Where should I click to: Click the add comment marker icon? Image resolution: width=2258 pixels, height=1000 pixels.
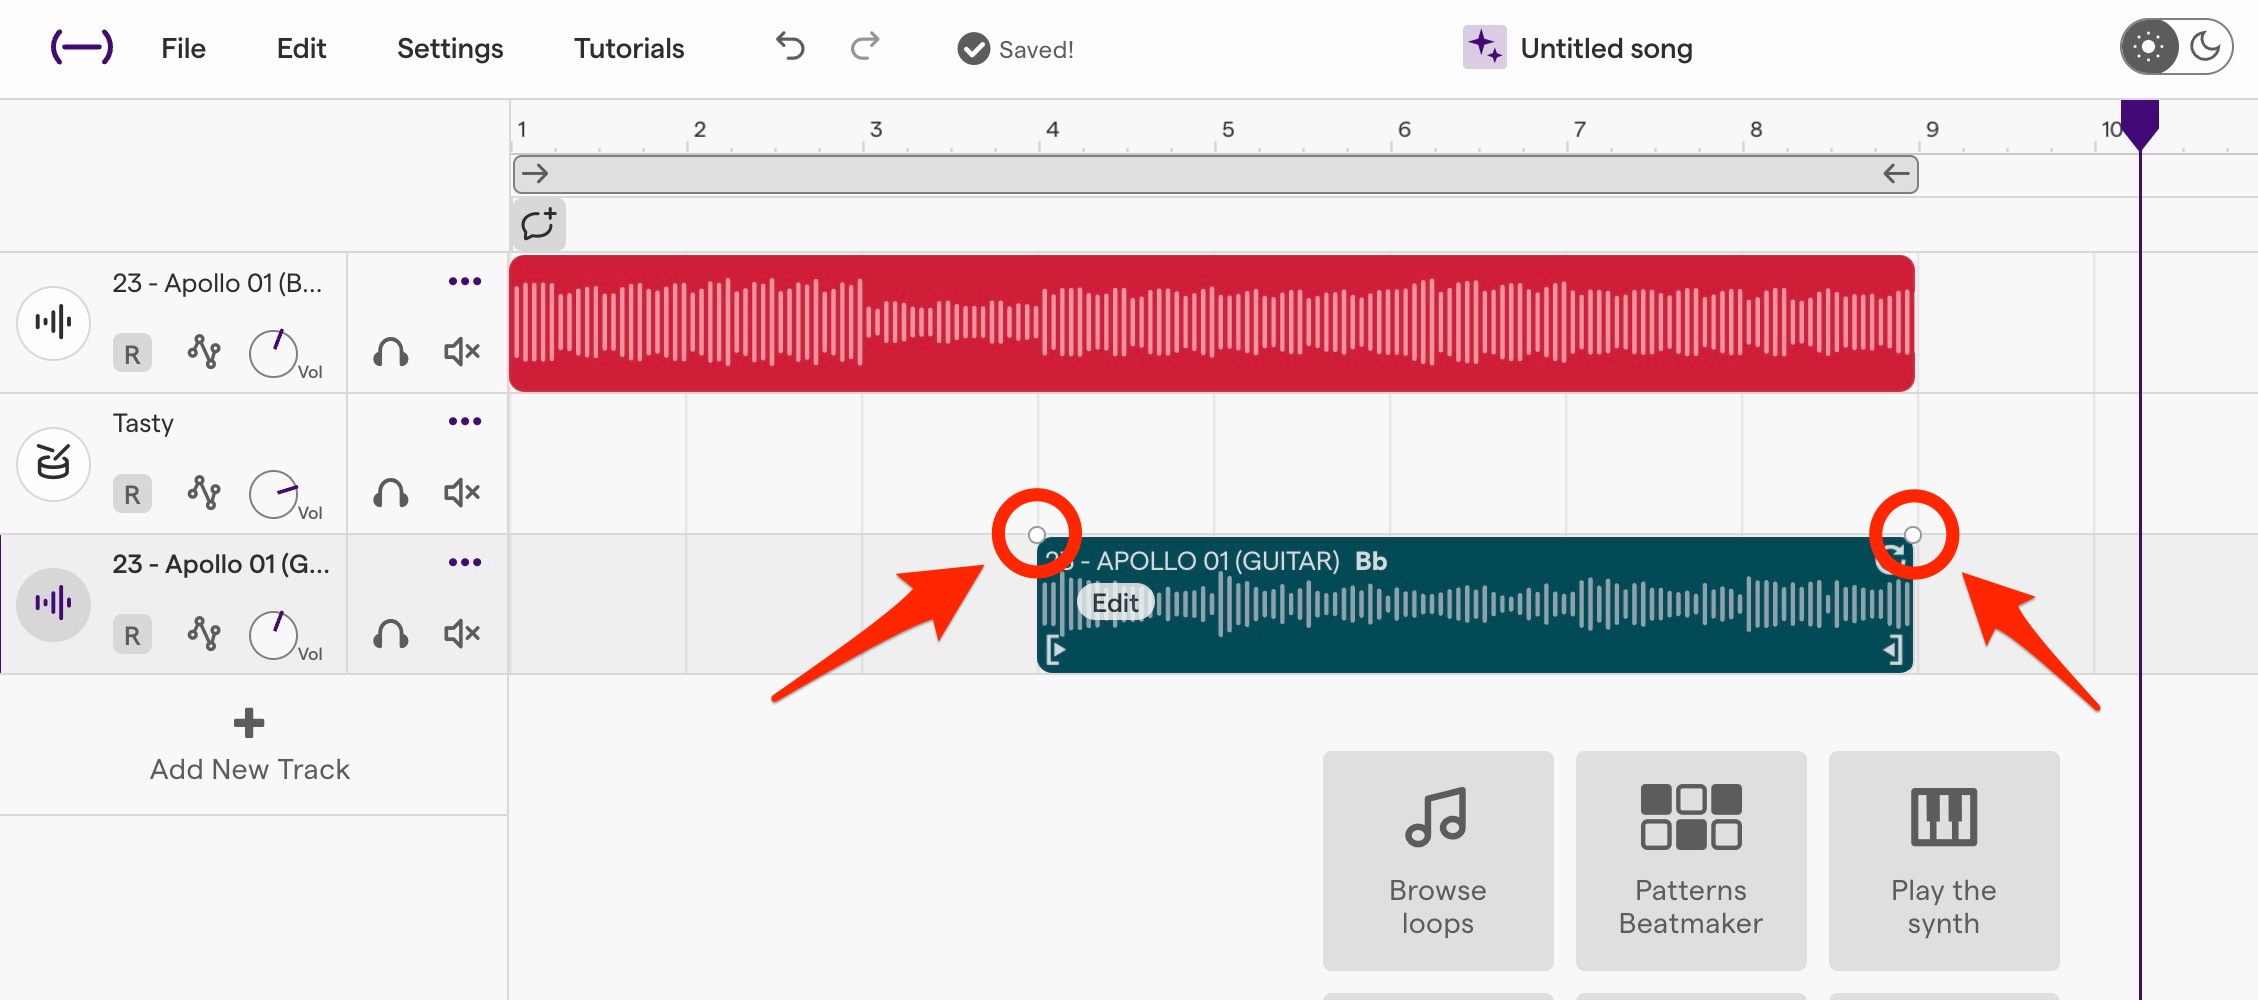(x=539, y=224)
